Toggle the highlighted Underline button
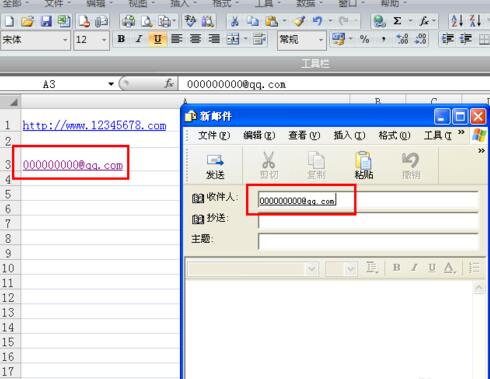Image resolution: width=490 pixels, height=379 pixels. 157,39
